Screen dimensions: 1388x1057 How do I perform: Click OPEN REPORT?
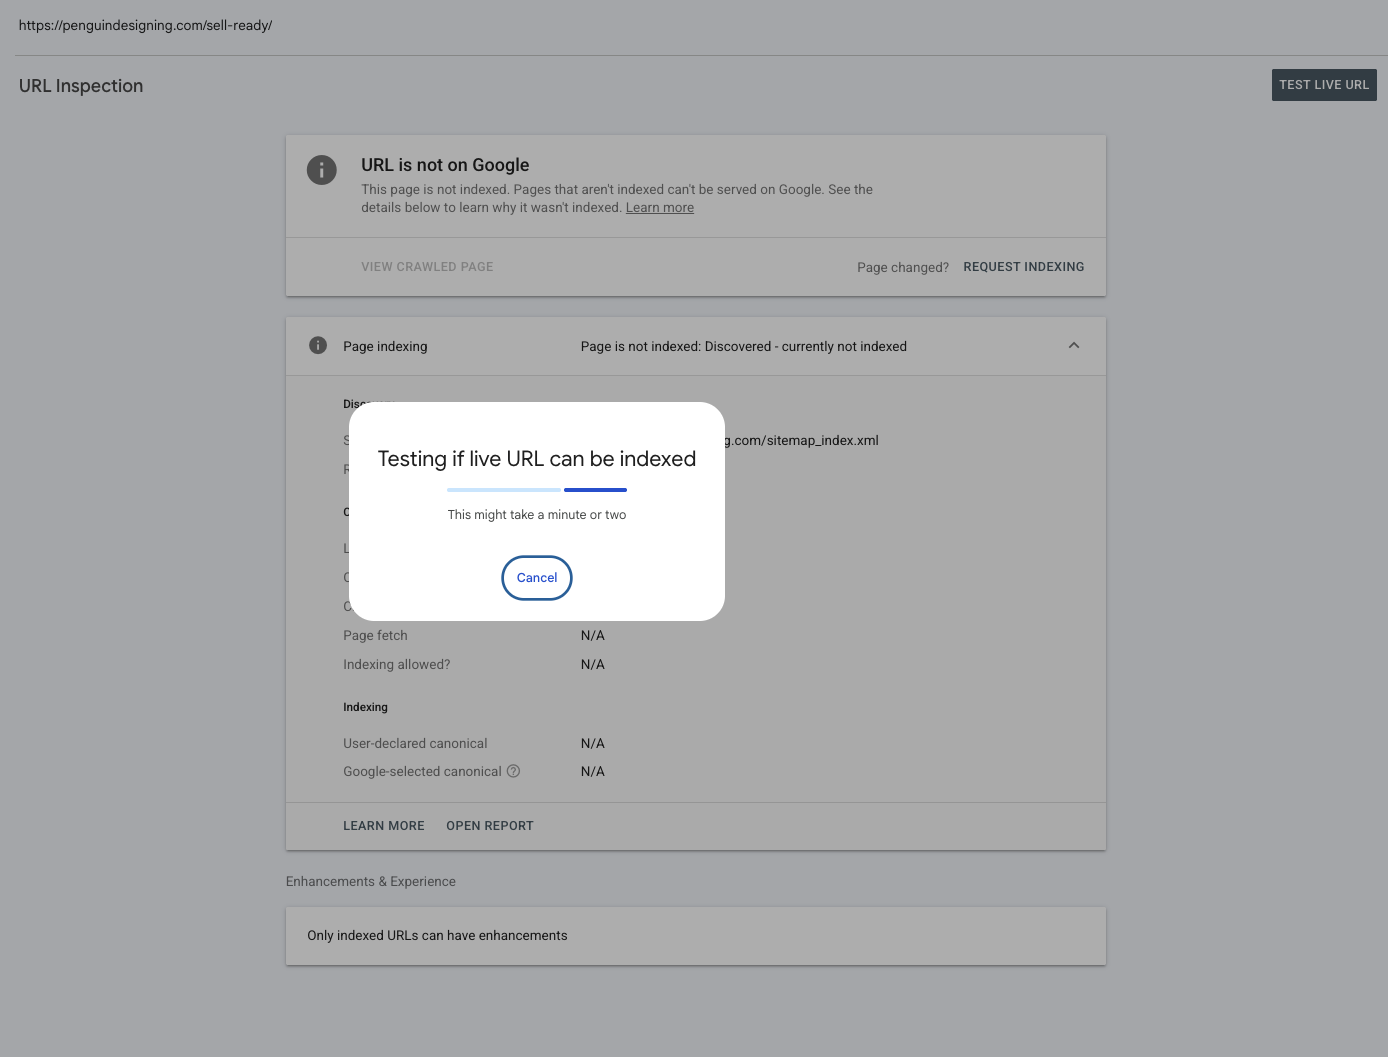click(490, 826)
